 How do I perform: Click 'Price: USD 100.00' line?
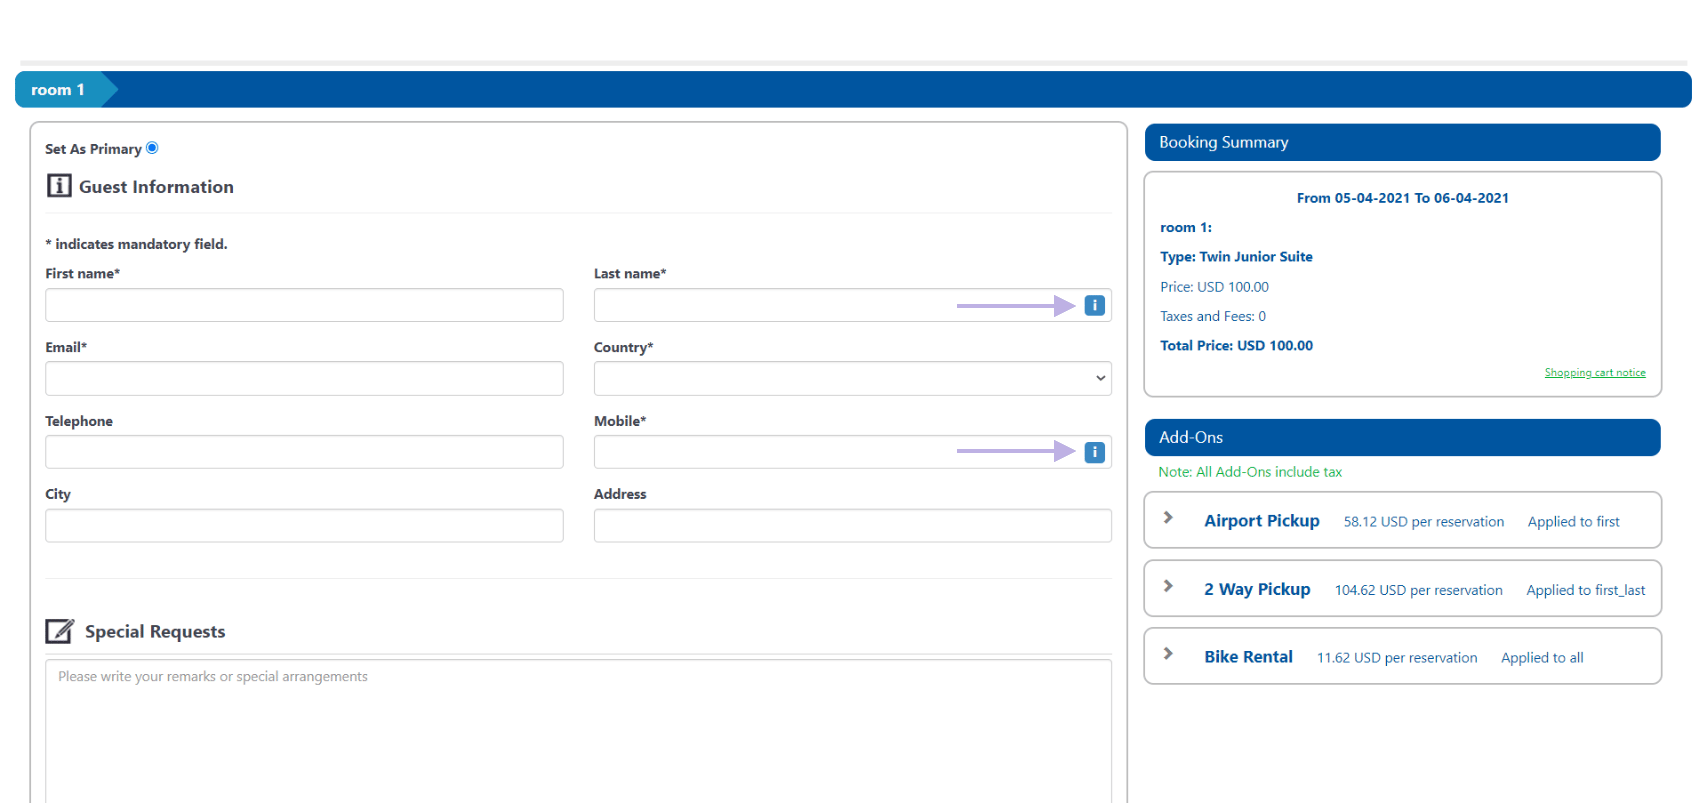click(x=1214, y=287)
